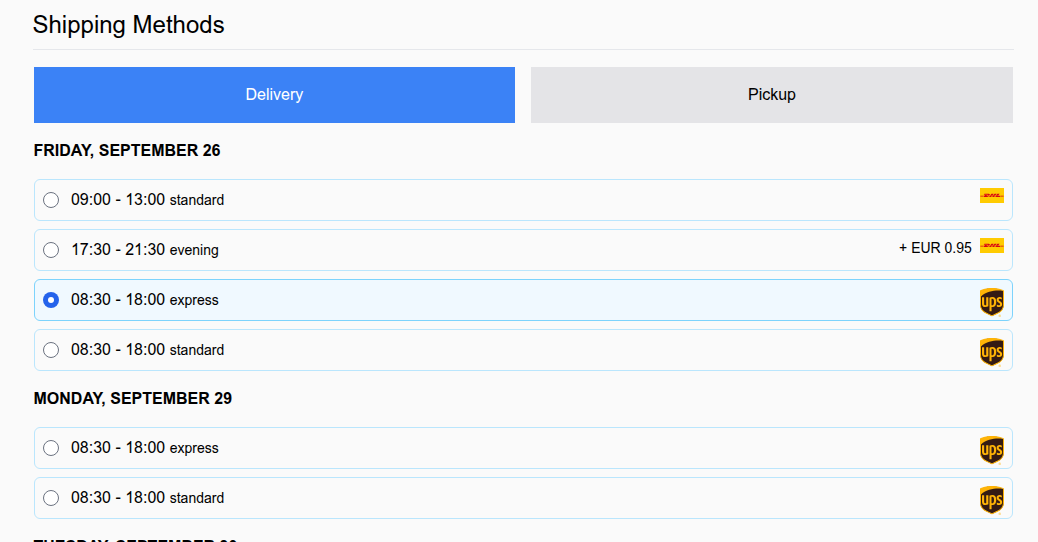Switch to the Delivery tab
Image resolution: width=1038 pixels, height=542 pixels.
coord(274,95)
